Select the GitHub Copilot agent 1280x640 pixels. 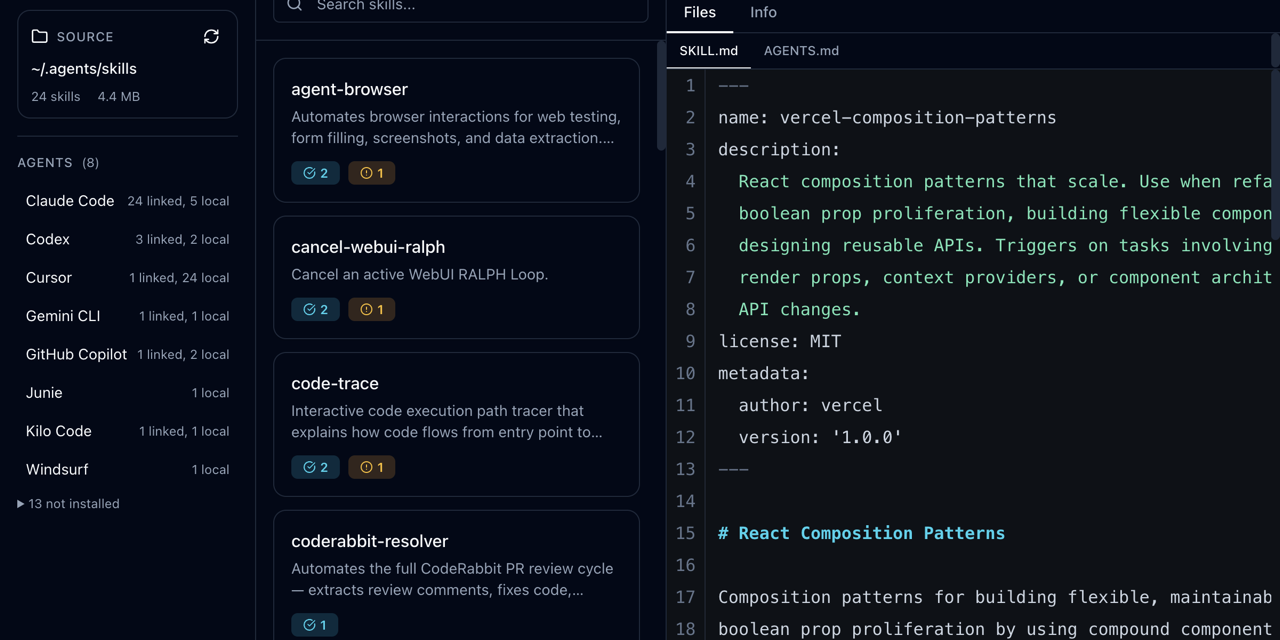tap(128, 354)
